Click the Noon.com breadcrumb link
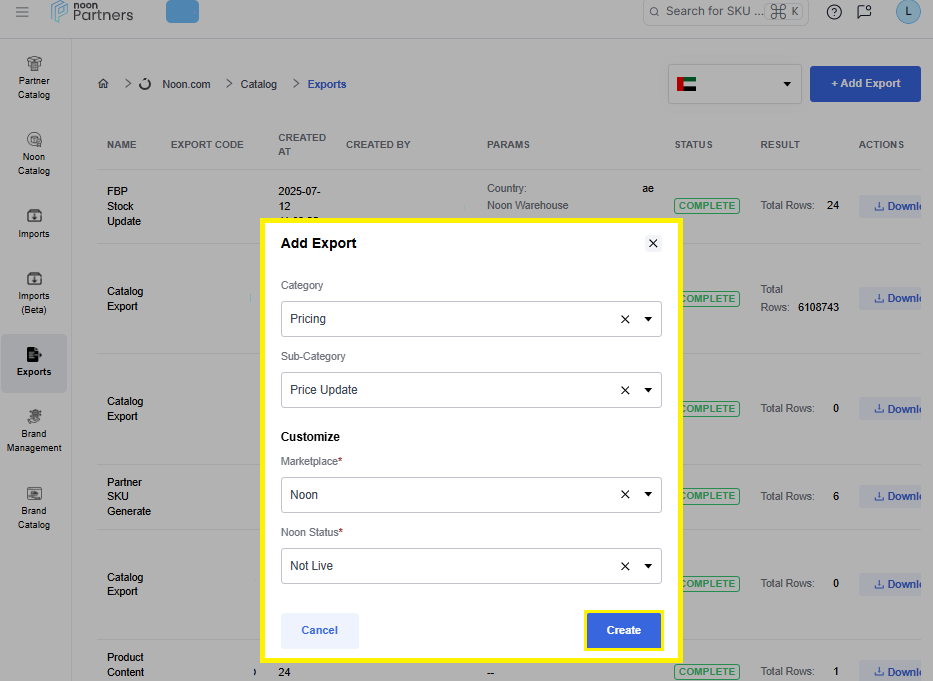933x681 pixels. (186, 85)
